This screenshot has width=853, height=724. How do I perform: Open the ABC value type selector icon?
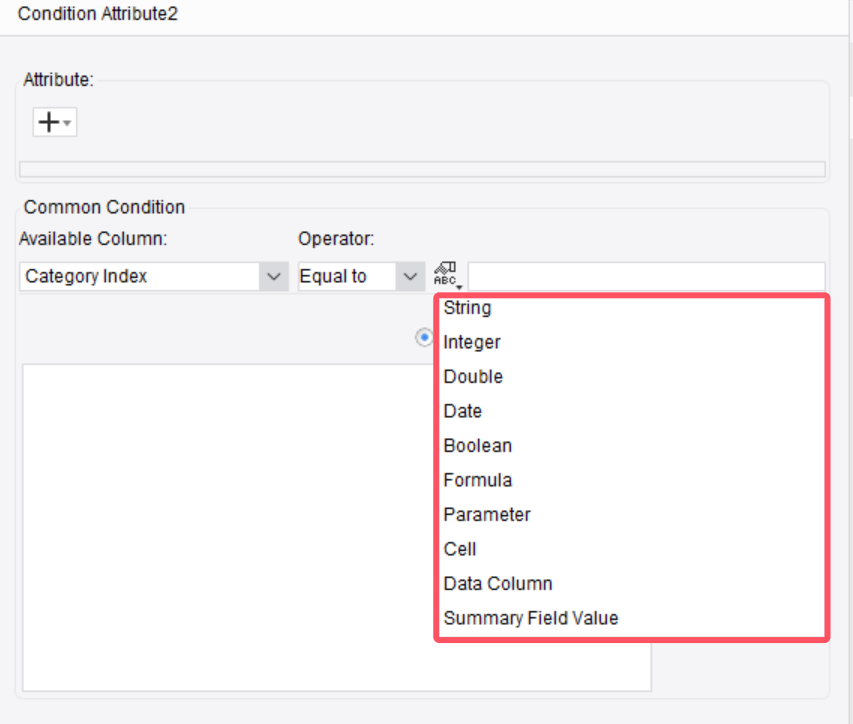tap(447, 275)
